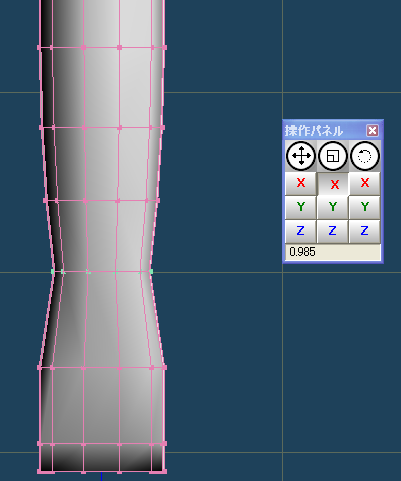Click the blue axis line below the mesh

(x=101, y=477)
